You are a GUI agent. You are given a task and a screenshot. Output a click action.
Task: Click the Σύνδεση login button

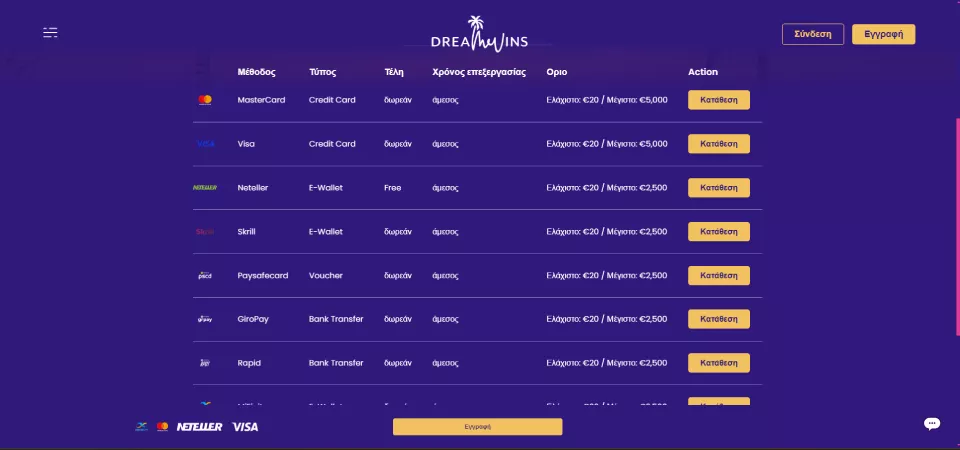813,34
